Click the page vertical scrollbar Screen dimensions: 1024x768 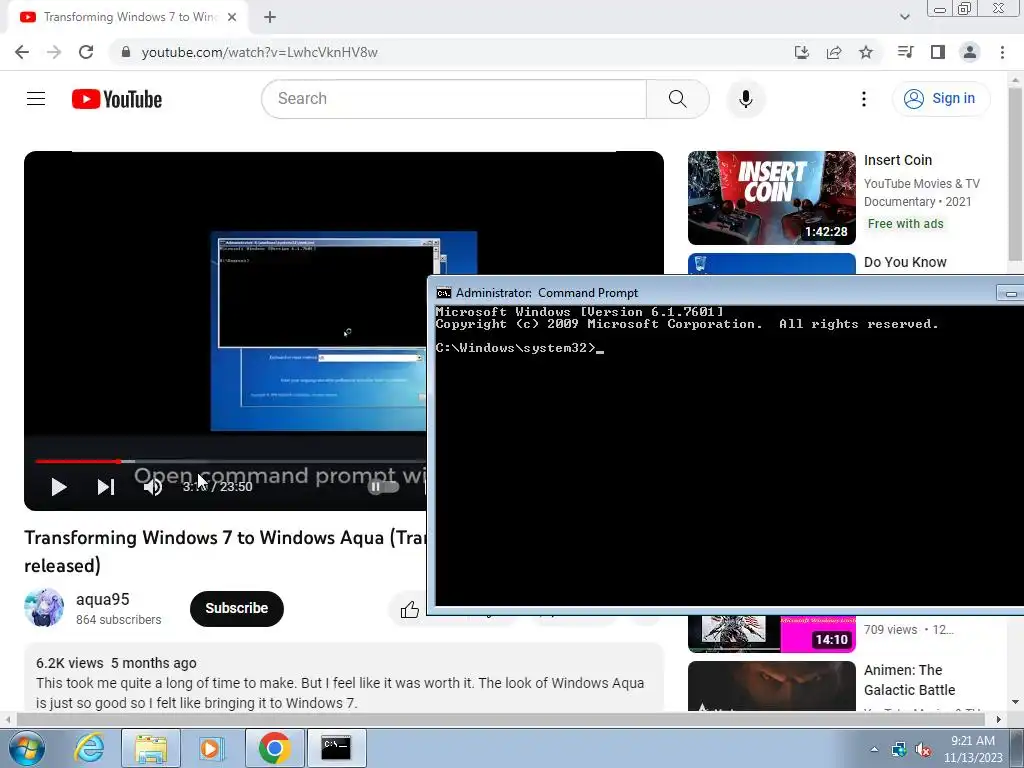(1016, 173)
